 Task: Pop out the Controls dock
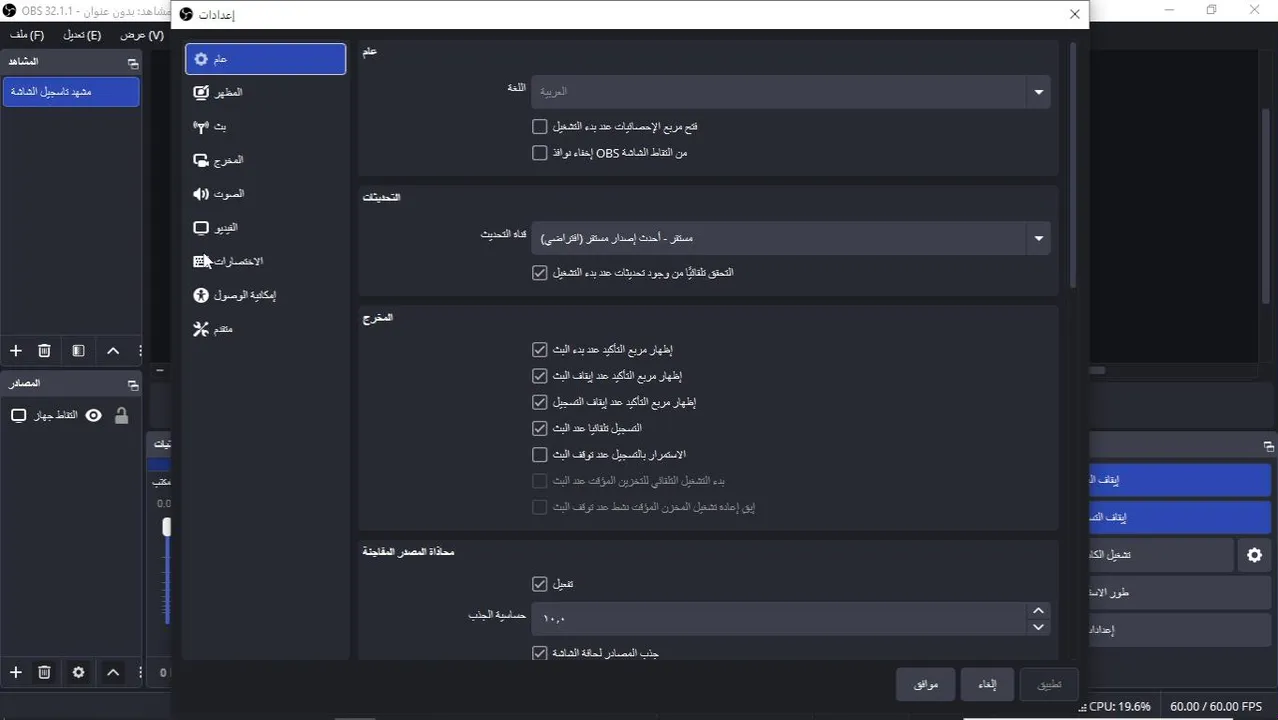point(1268,446)
